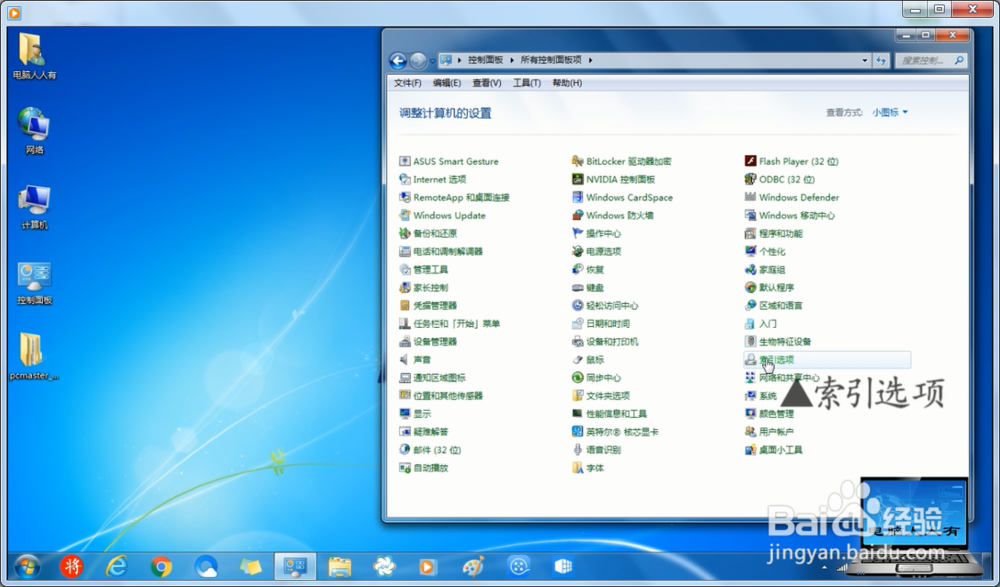Open the 英特尔® 核芯显卡 icon
Image resolution: width=1000 pixels, height=587 pixels.
(577, 432)
